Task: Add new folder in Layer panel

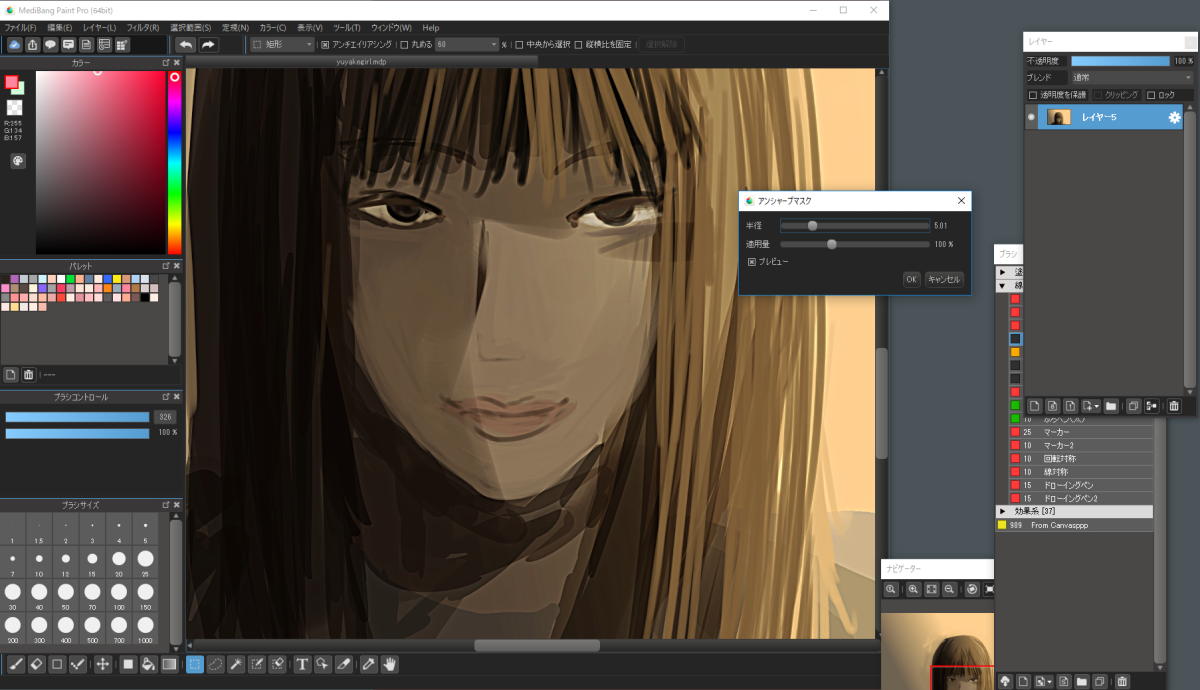Action: pos(1111,406)
